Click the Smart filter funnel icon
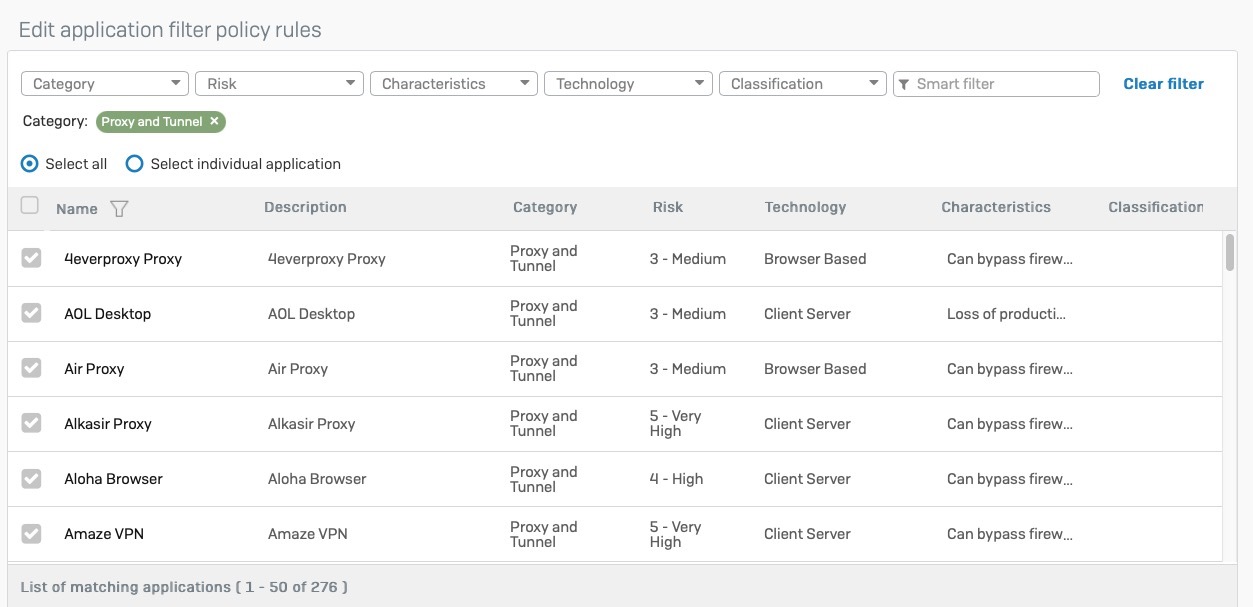 [904, 84]
